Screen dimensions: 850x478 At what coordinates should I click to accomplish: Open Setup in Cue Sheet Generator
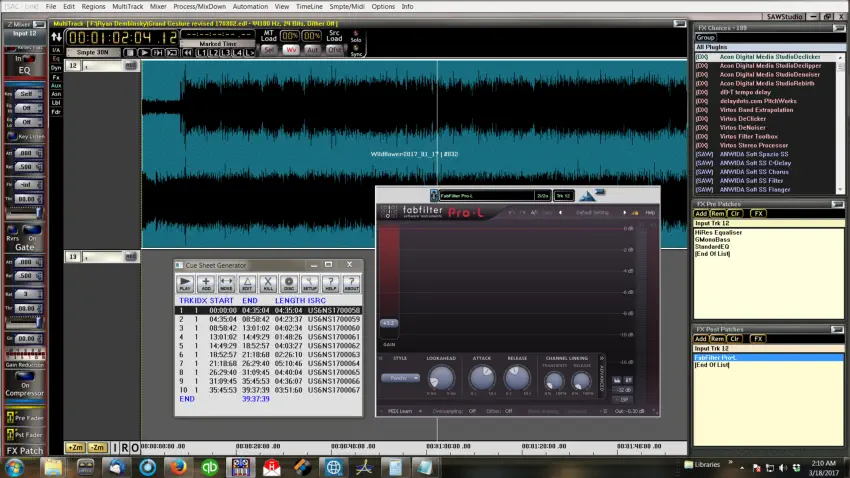click(309, 284)
